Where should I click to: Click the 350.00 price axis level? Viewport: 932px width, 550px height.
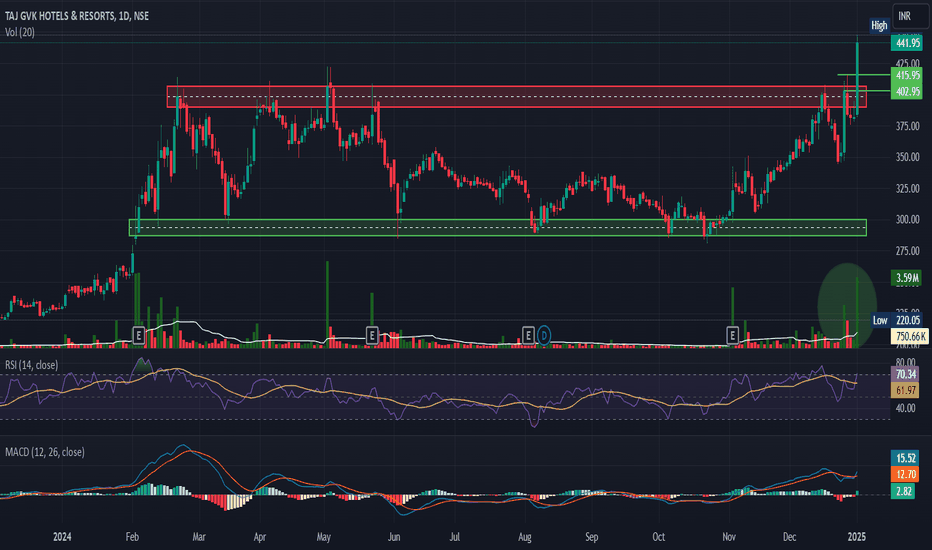908,157
